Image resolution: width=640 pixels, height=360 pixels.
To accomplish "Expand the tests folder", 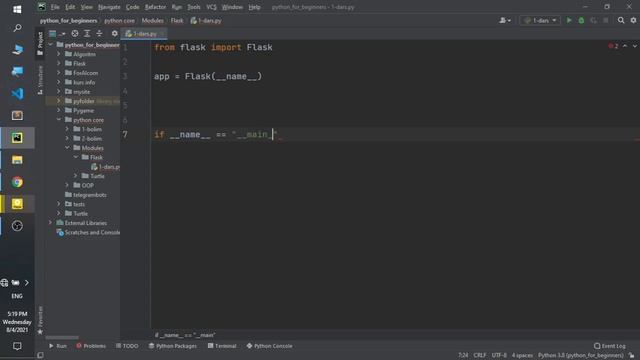I will [x=59, y=204].
